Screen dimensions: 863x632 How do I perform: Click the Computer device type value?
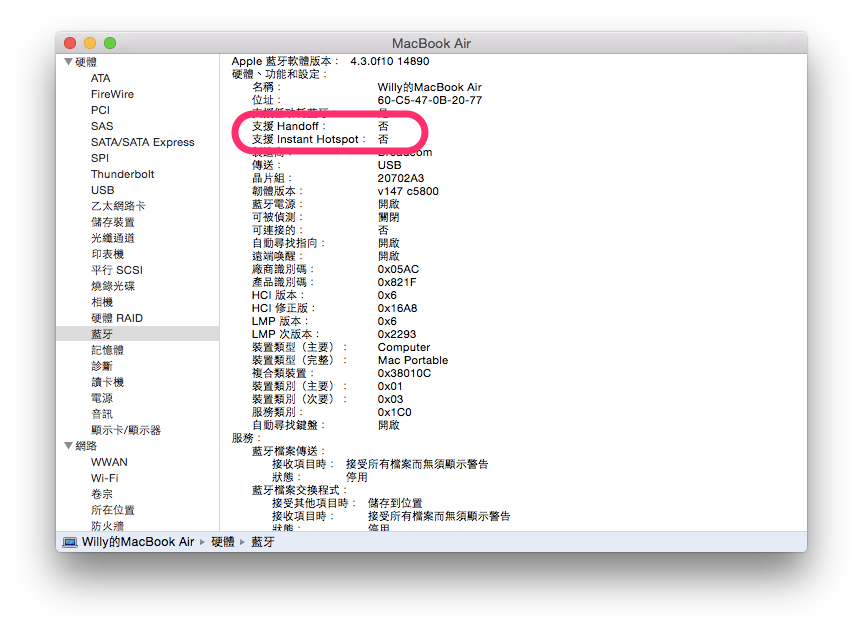click(404, 347)
